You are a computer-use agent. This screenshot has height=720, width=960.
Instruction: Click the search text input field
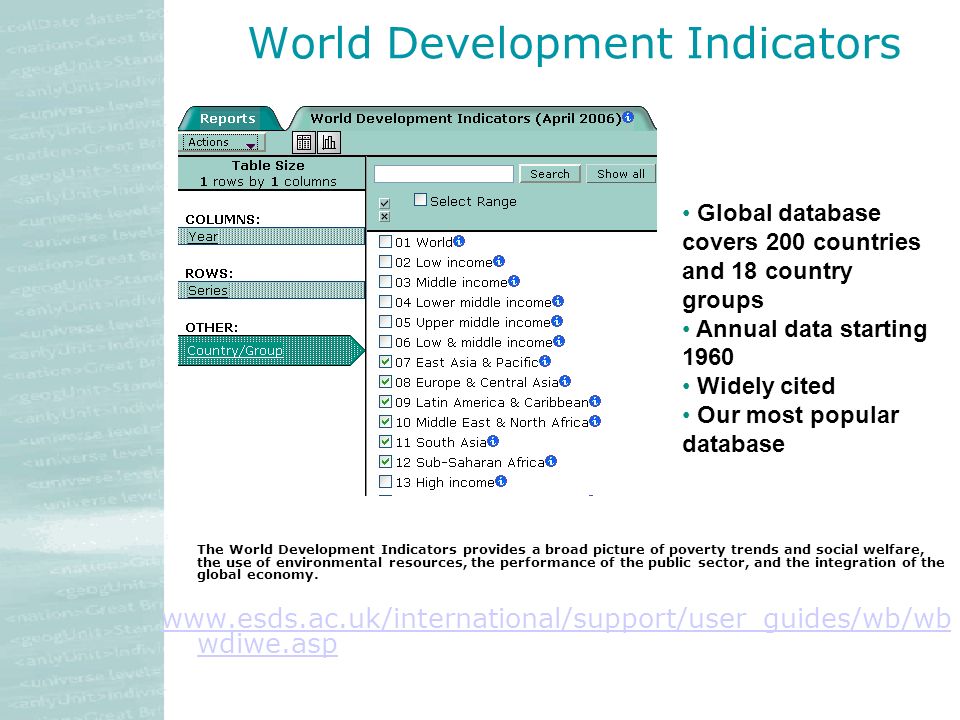click(x=444, y=174)
